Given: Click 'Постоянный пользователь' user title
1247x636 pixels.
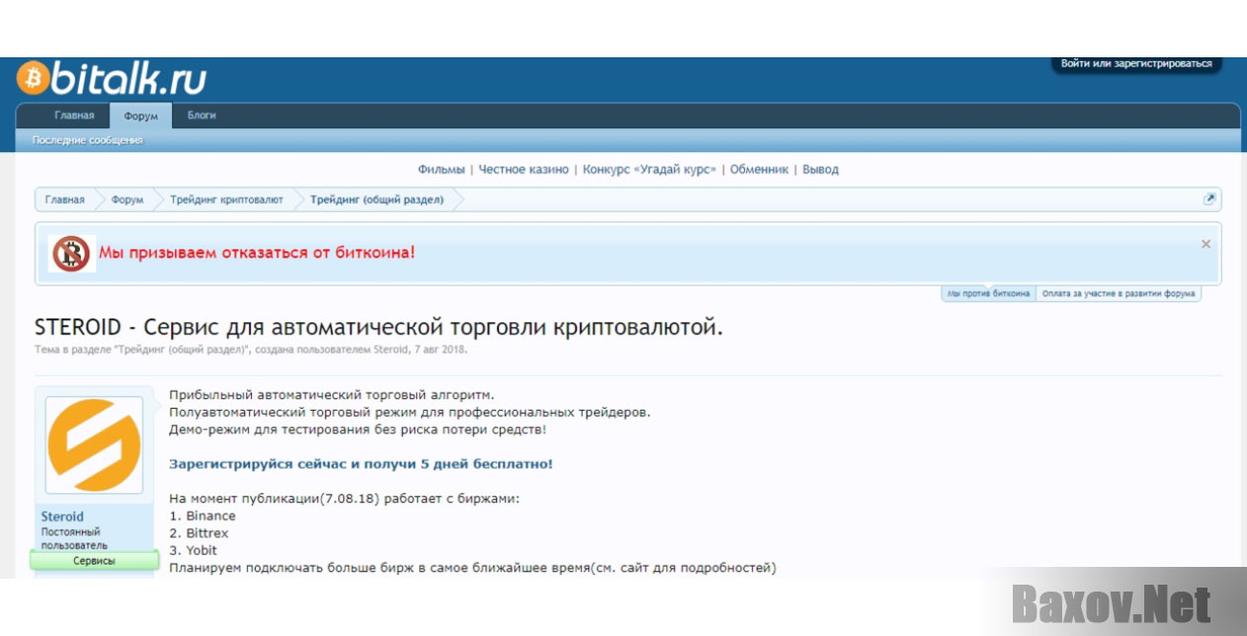Looking at the screenshot, I should (74, 539).
